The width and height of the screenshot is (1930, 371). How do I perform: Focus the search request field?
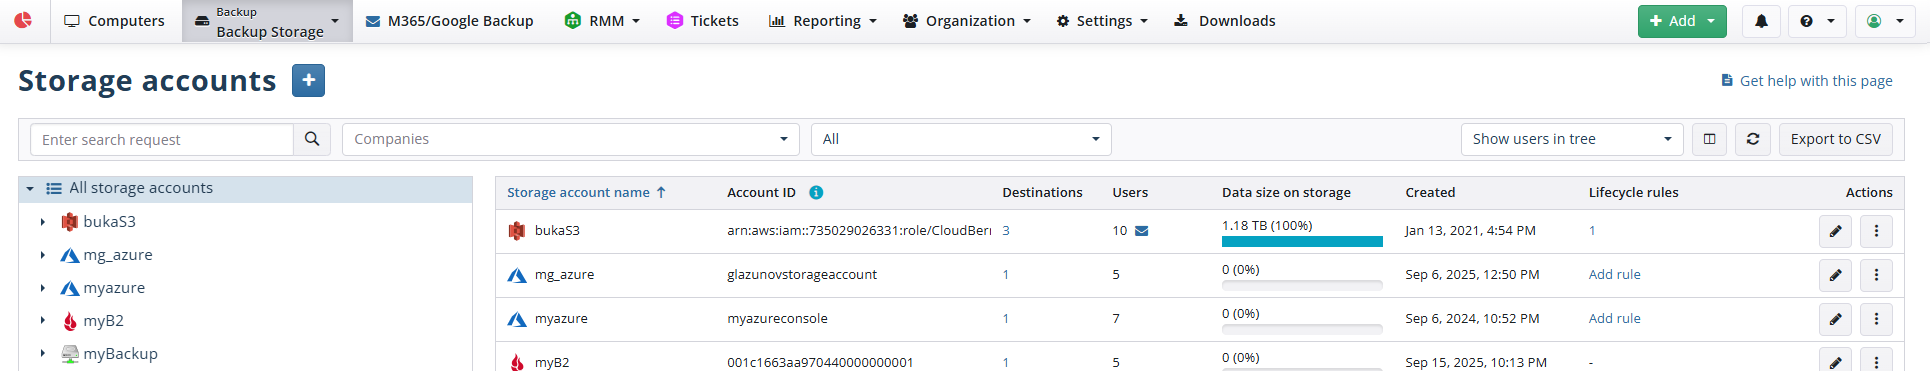162,140
